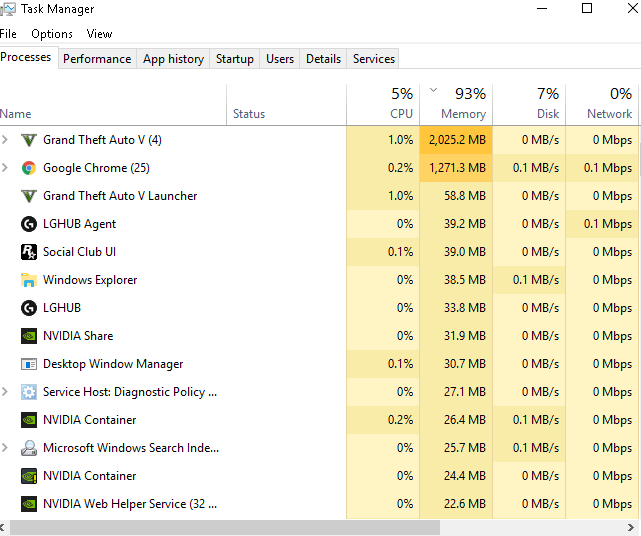Screen dimensions: 641x536
Task: Expand the Google Chrome process group
Action: point(6,168)
